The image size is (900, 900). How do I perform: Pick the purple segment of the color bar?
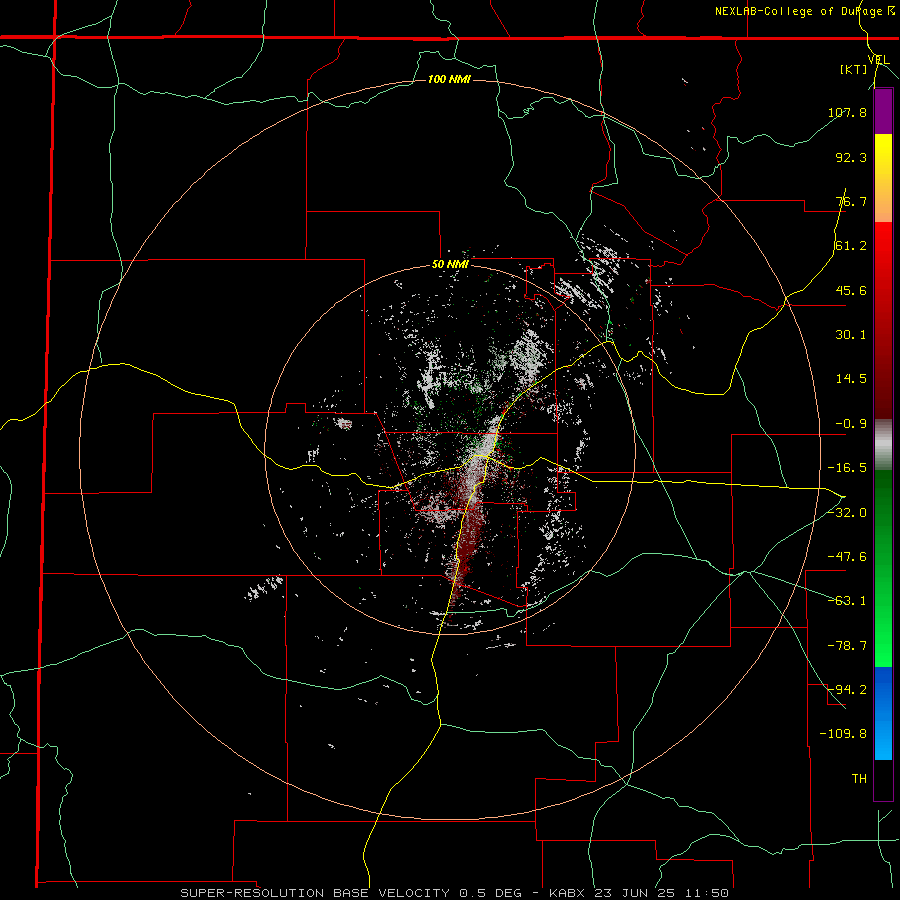883,112
